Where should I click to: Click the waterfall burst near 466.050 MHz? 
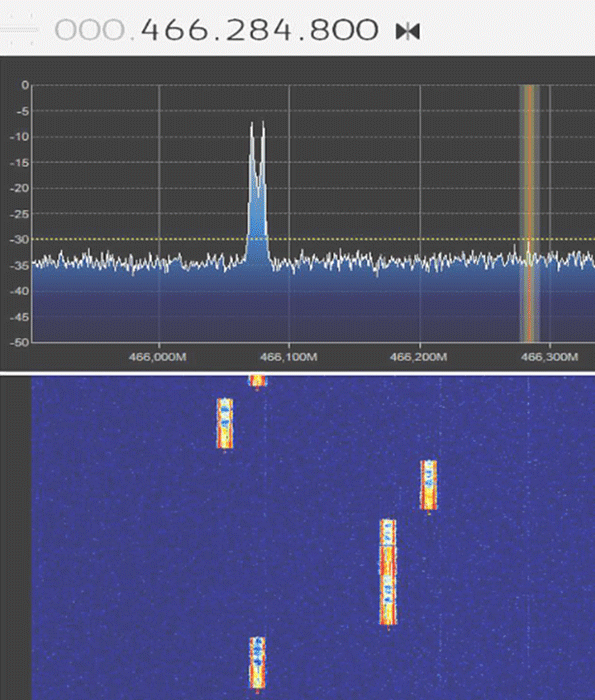(225, 423)
